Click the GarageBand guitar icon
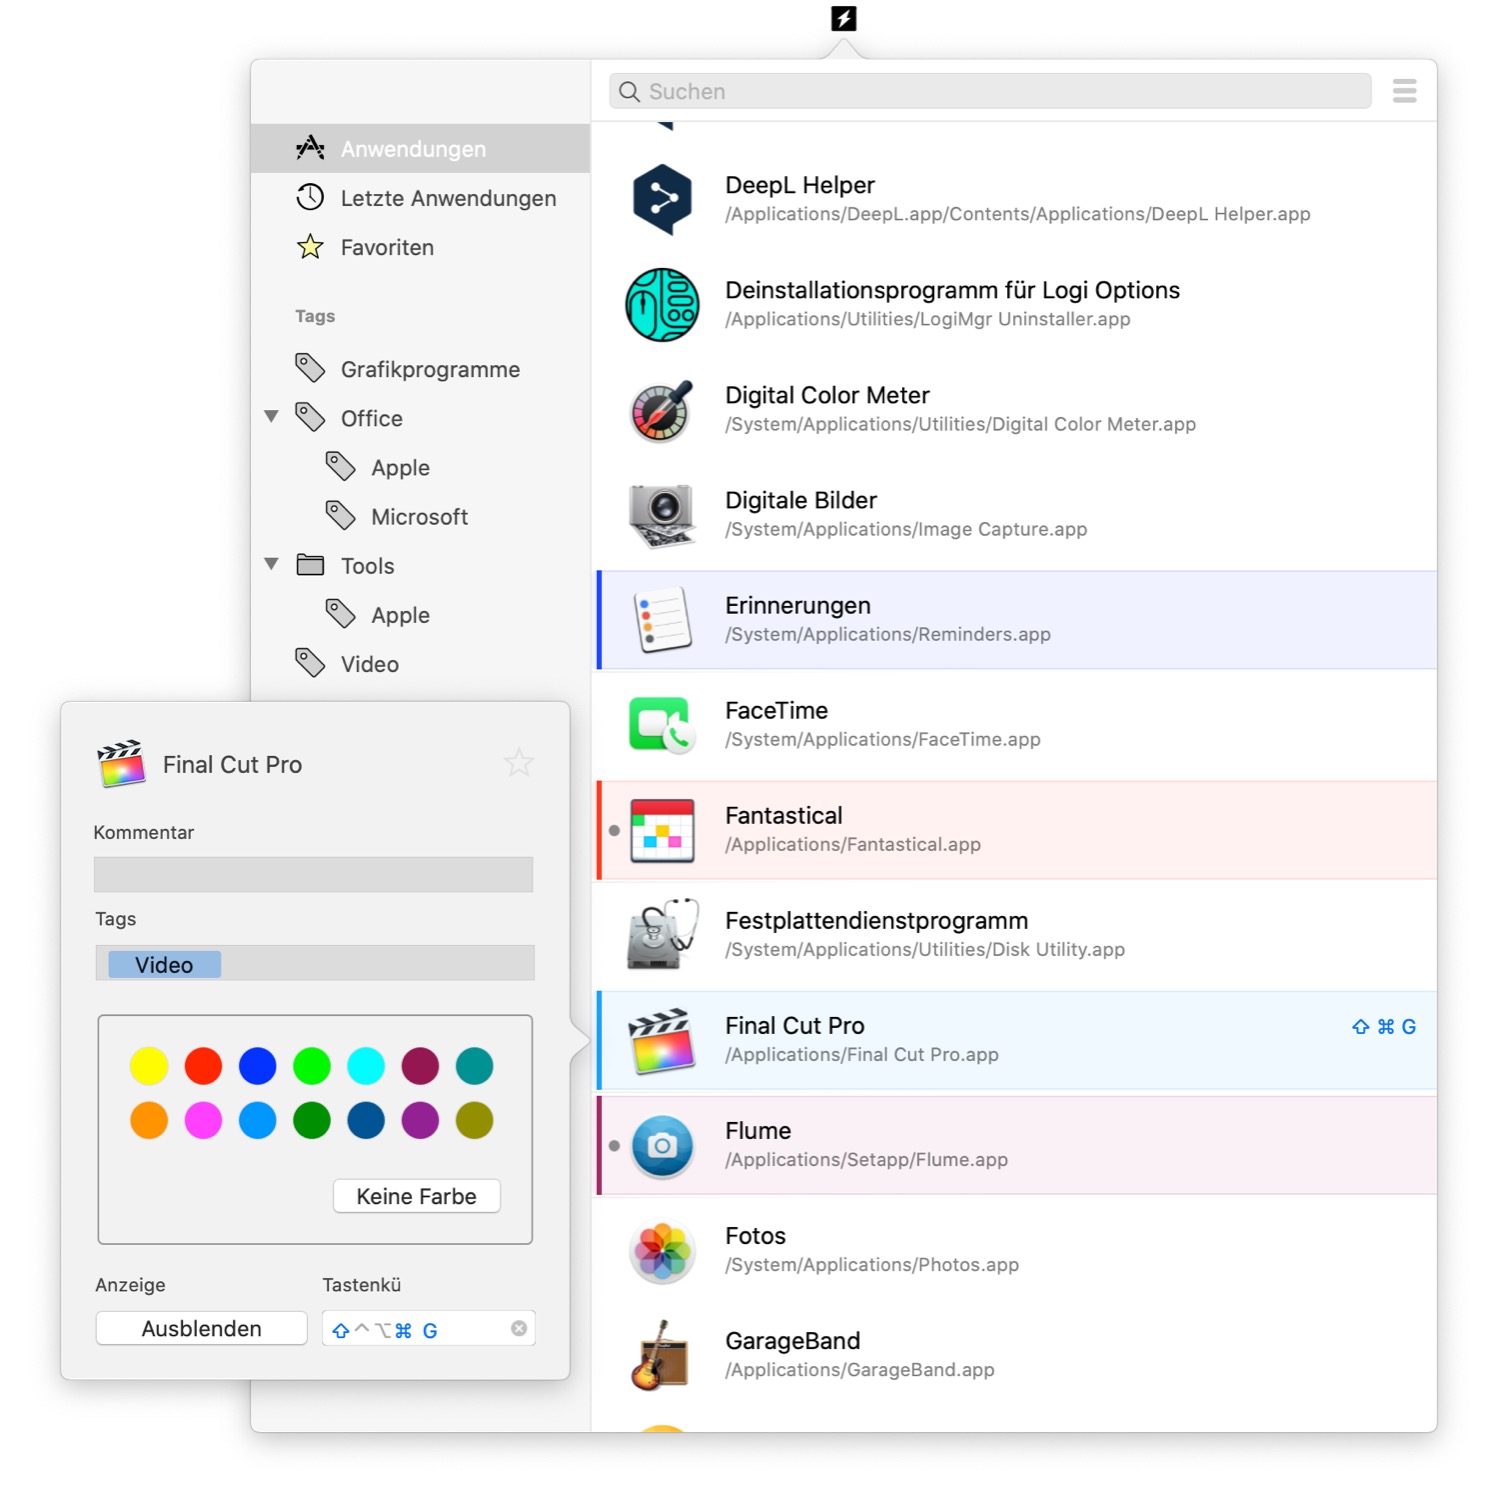This screenshot has width=1498, height=1500. point(661,1355)
